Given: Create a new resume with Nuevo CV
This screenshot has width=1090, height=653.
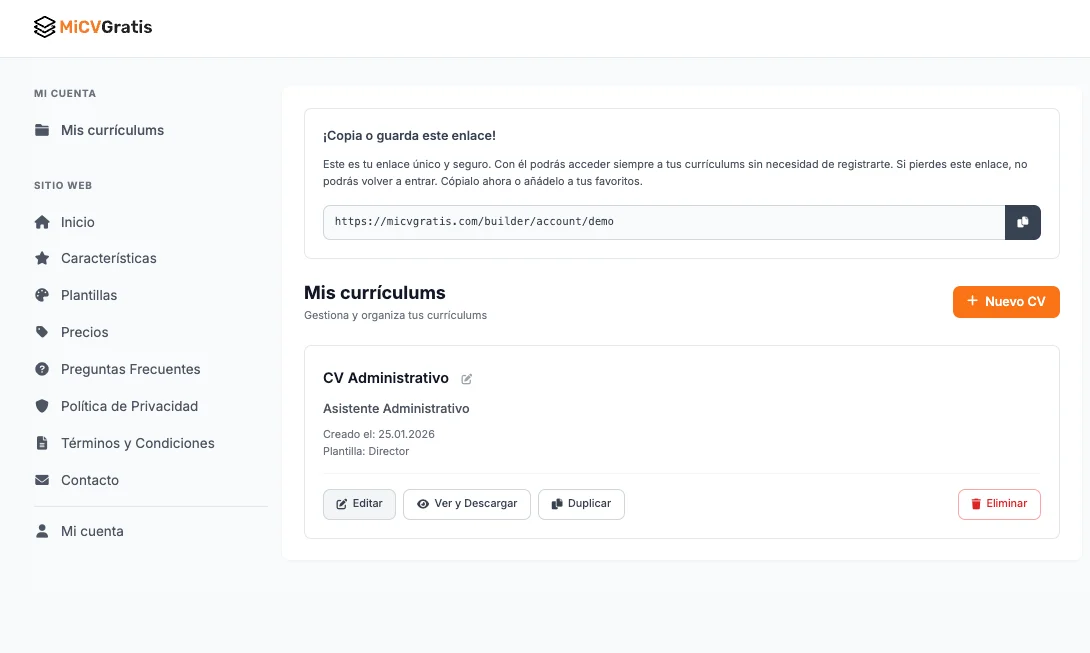Looking at the screenshot, I should pos(1006,301).
